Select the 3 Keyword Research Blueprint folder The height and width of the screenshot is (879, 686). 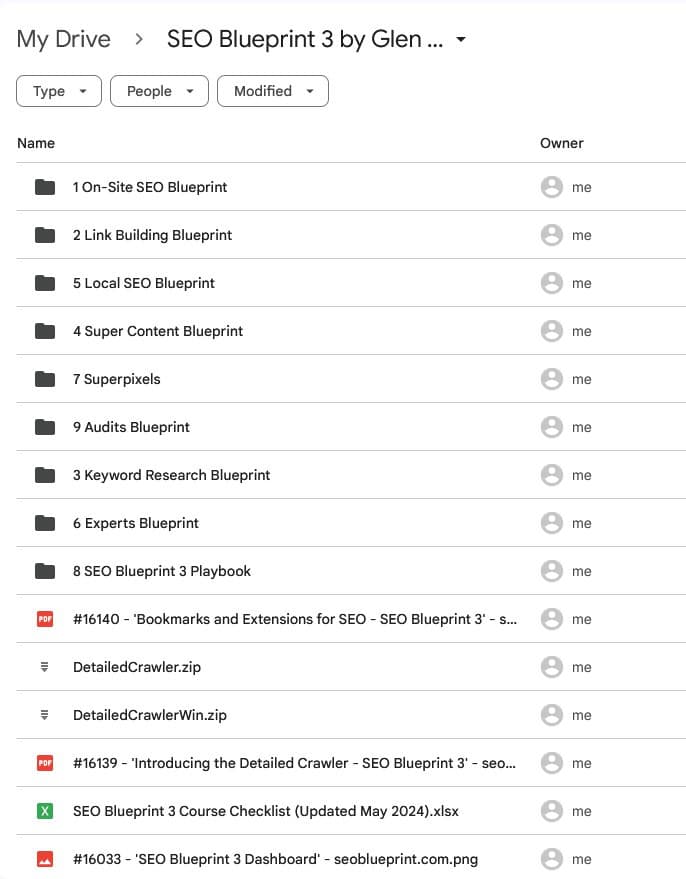(171, 475)
